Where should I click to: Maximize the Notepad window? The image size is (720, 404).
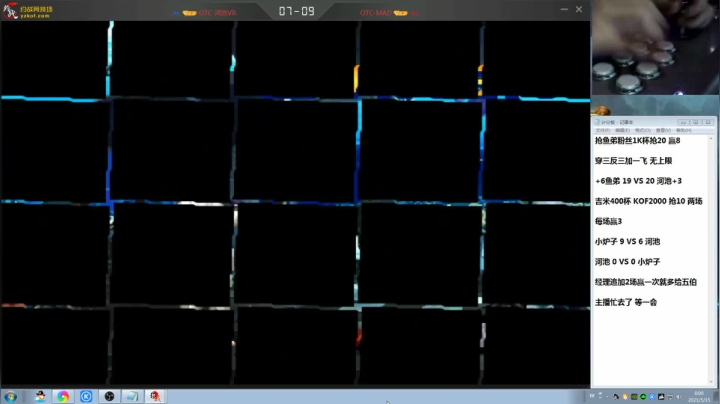point(696,122)
